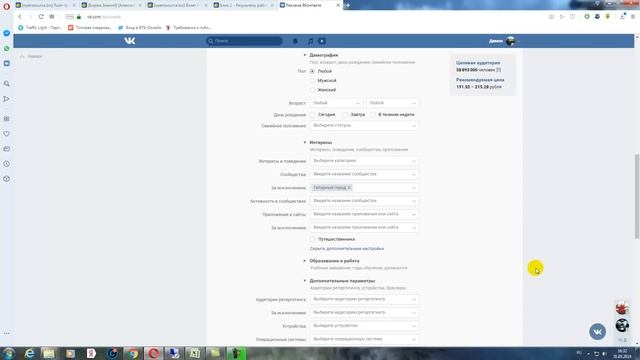Screen dimensions: 640x360
Task: Open the VK music note icon
Action: tap(311, 41)
